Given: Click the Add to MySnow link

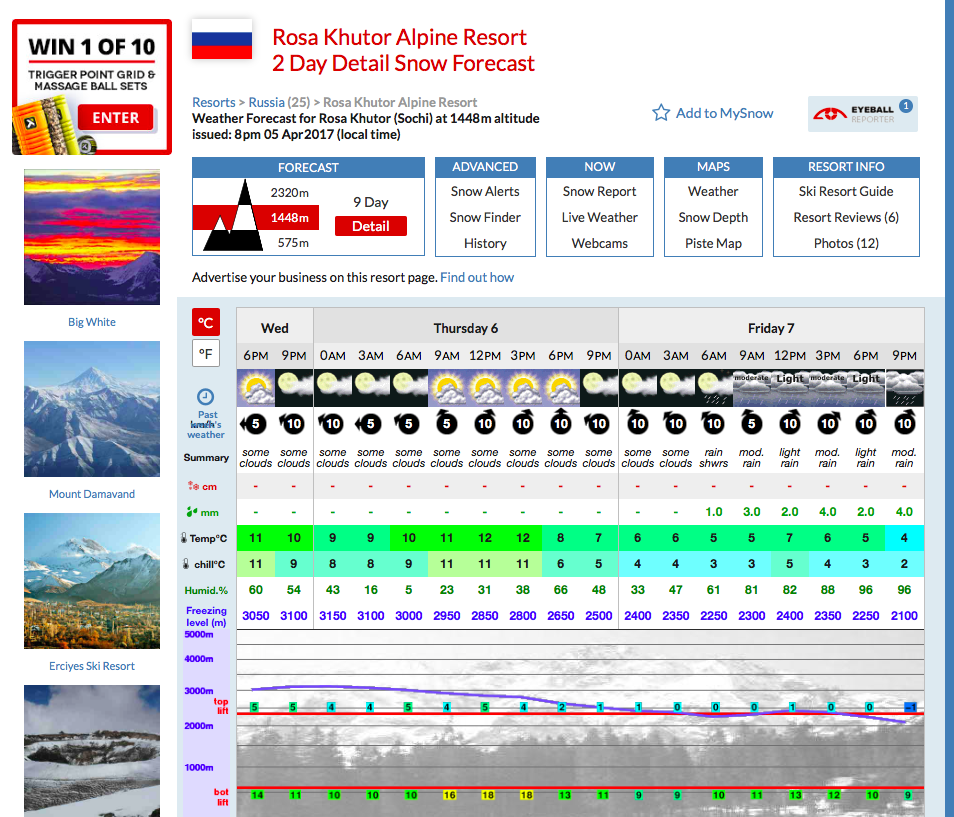Looking at the screenshot, I should tap(724, 113).
